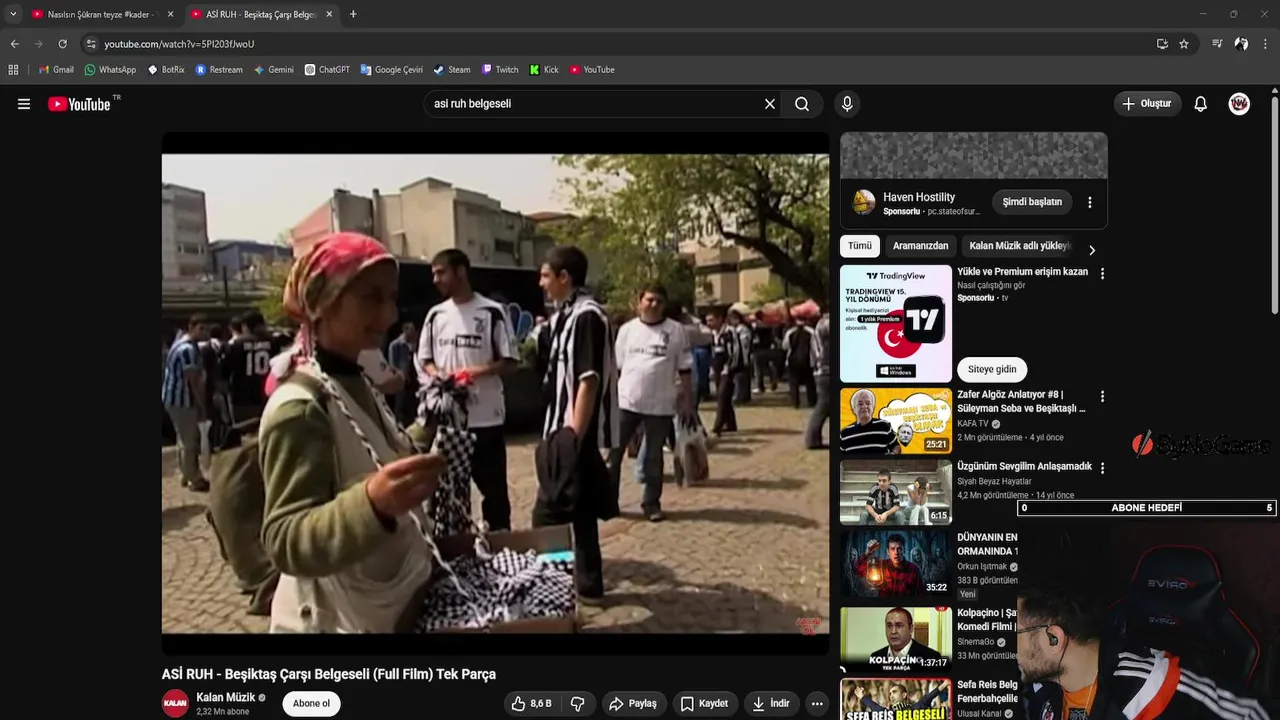Image resolution: width=1280 pixels, height=720 pixels.
Task: Save video with Kaydet button
Action: 704,703
